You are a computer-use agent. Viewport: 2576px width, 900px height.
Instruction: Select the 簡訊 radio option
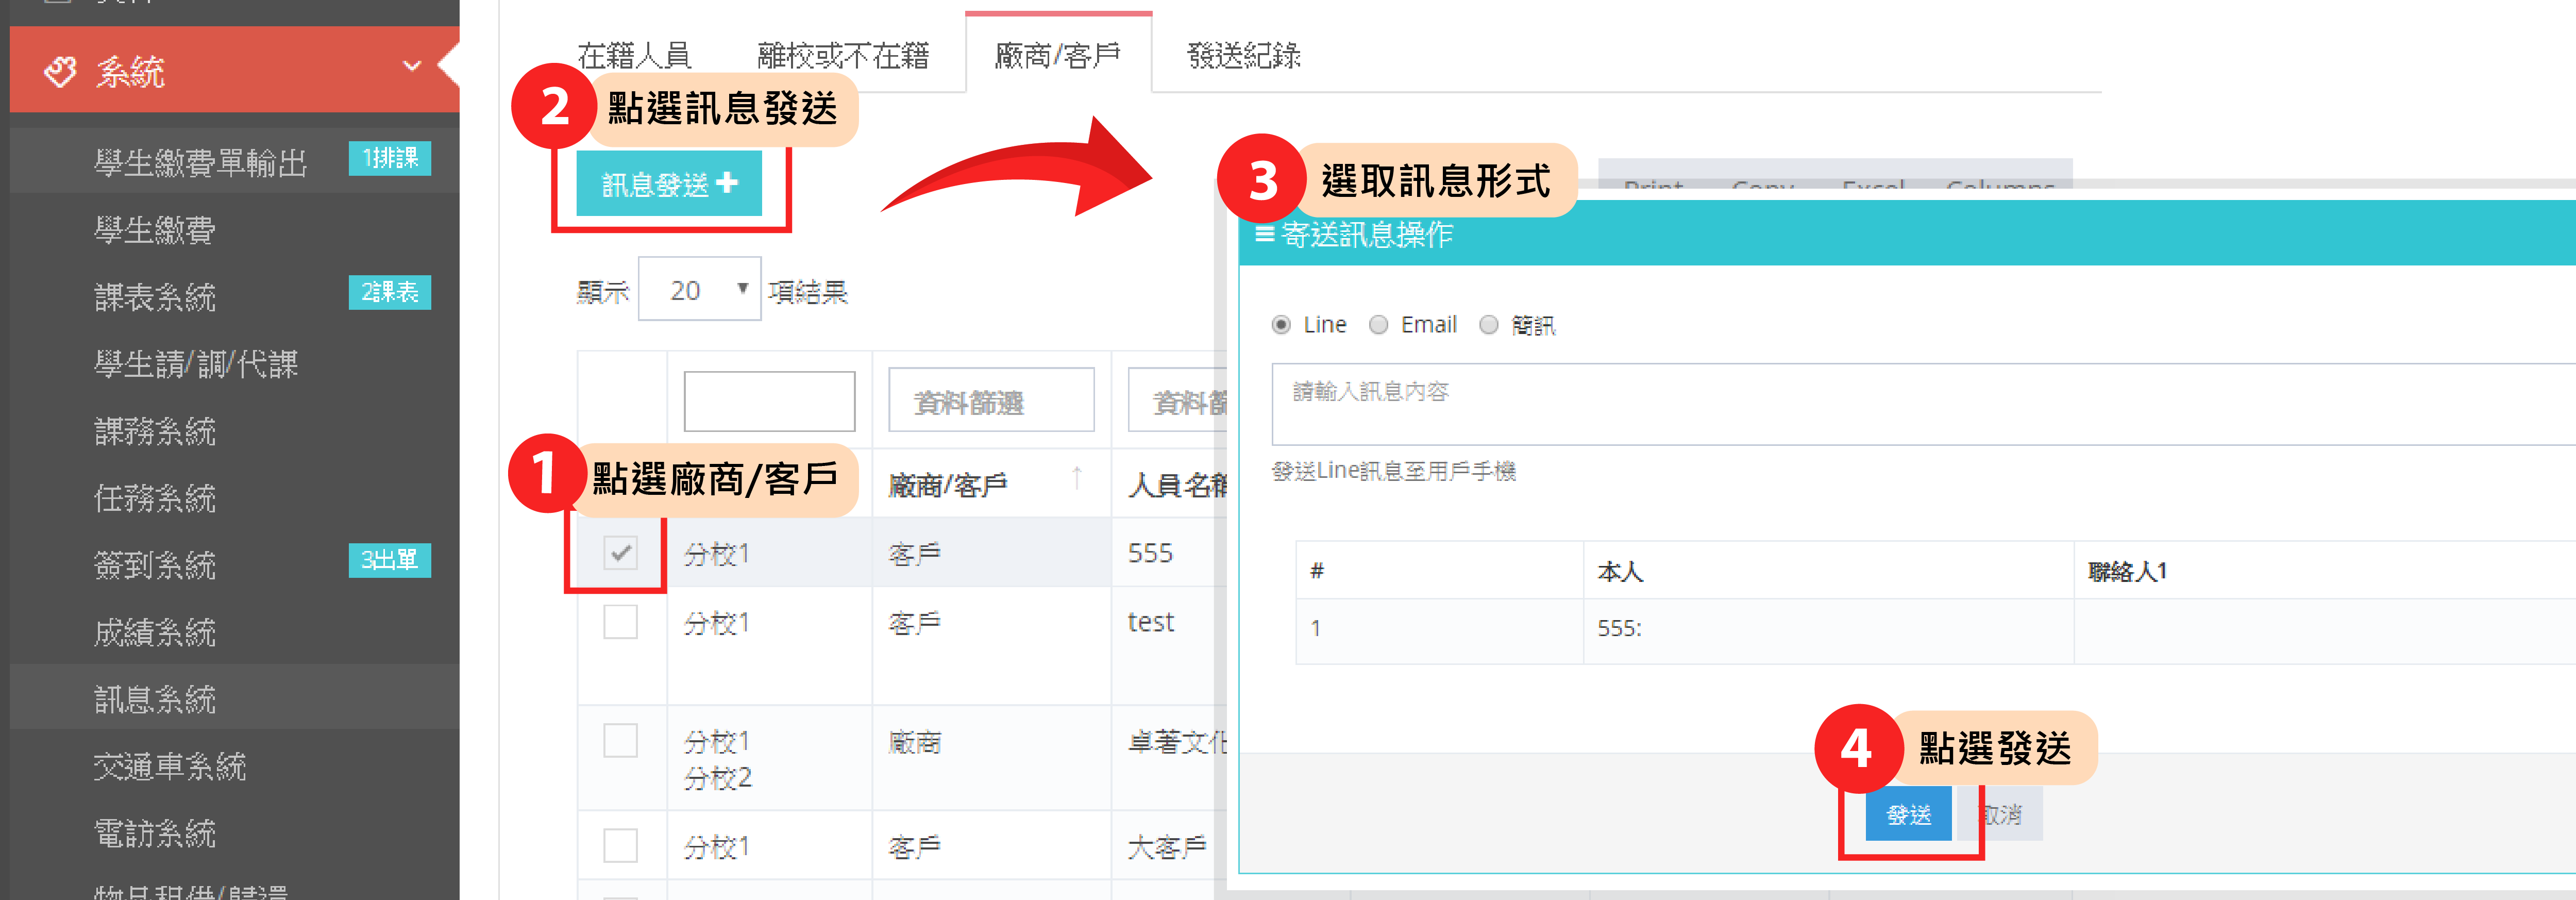coord(1489,325)
